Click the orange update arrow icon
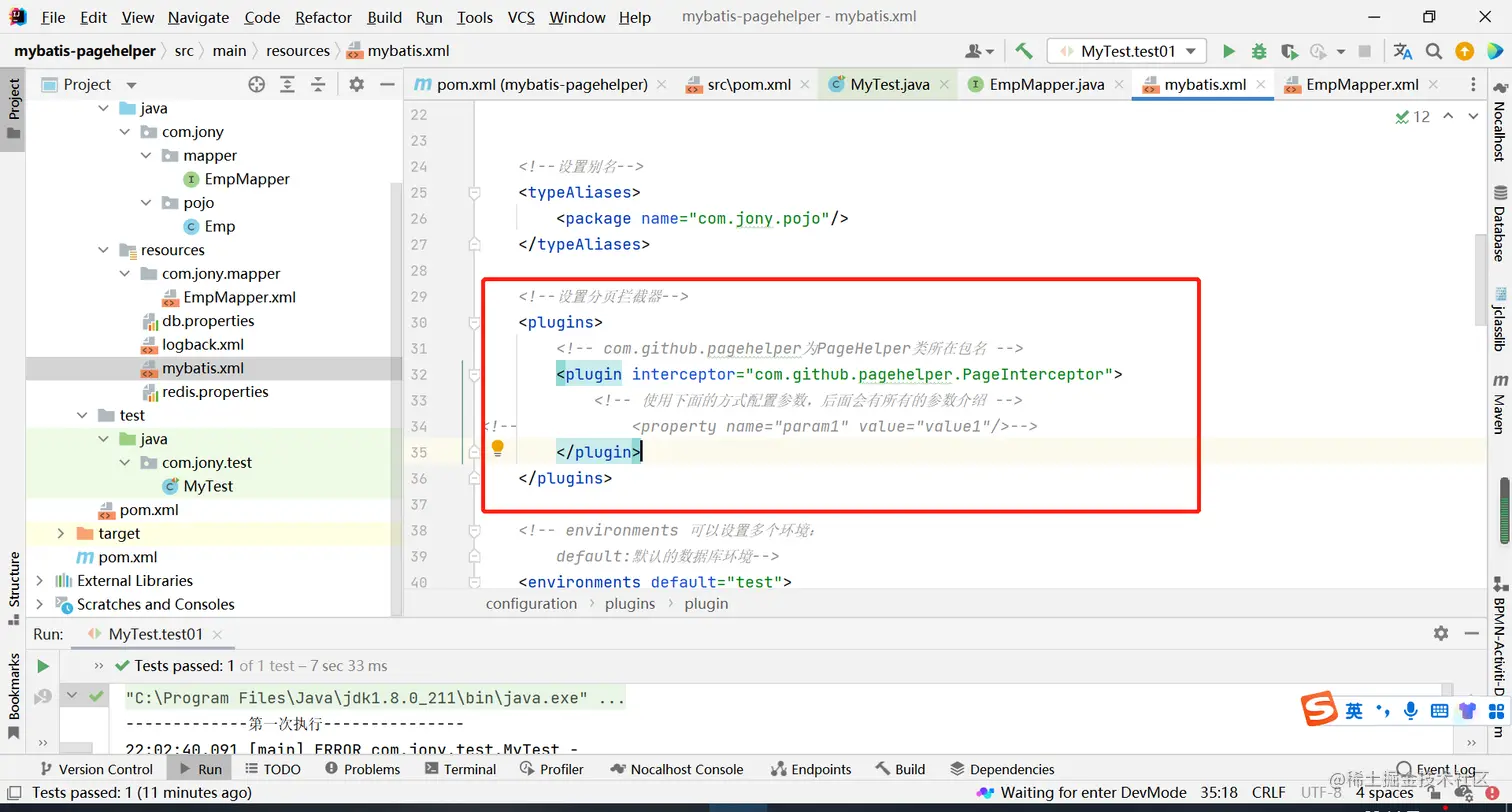Viewport: 1512px width, 812px height. pyautogui.click(x=1464, y=51)
